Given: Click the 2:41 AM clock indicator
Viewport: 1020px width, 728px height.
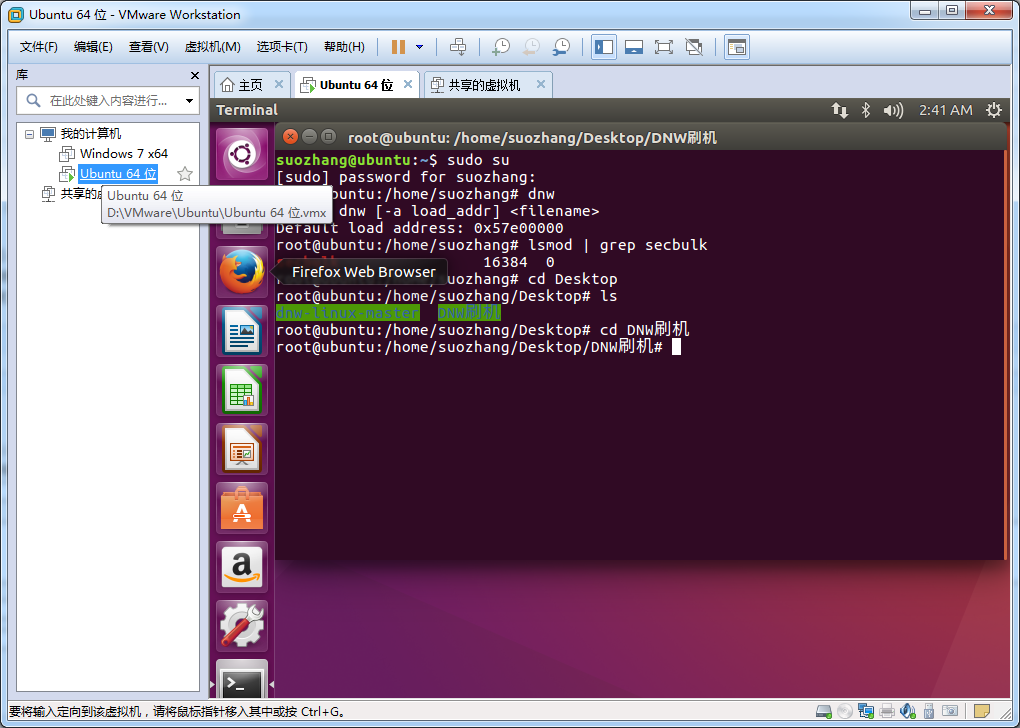Looking at the screenshot, I should coord(946,111).
